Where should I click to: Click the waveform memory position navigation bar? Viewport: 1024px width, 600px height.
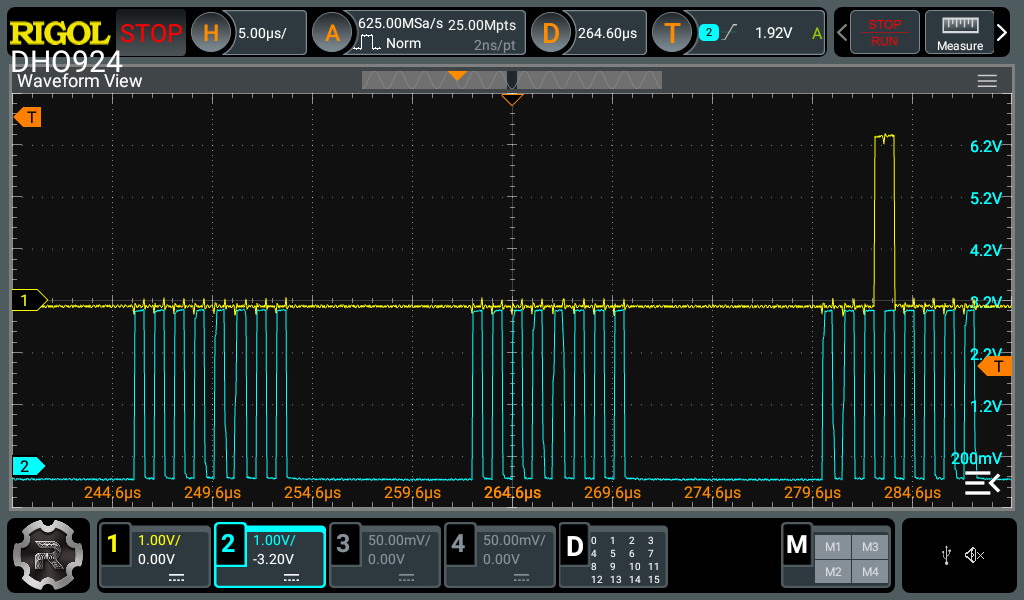pos(511,80)
